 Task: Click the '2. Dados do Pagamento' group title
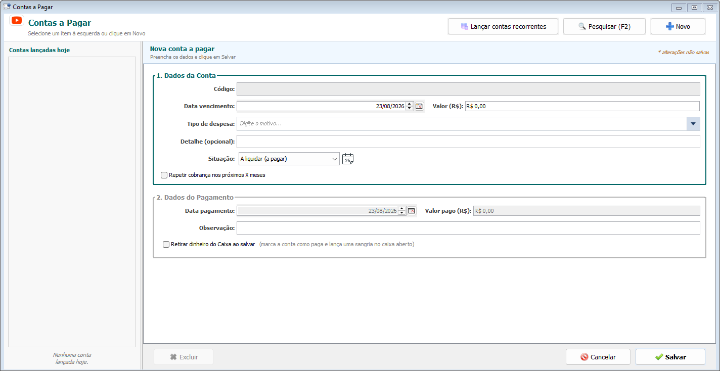tap(195, 197)
